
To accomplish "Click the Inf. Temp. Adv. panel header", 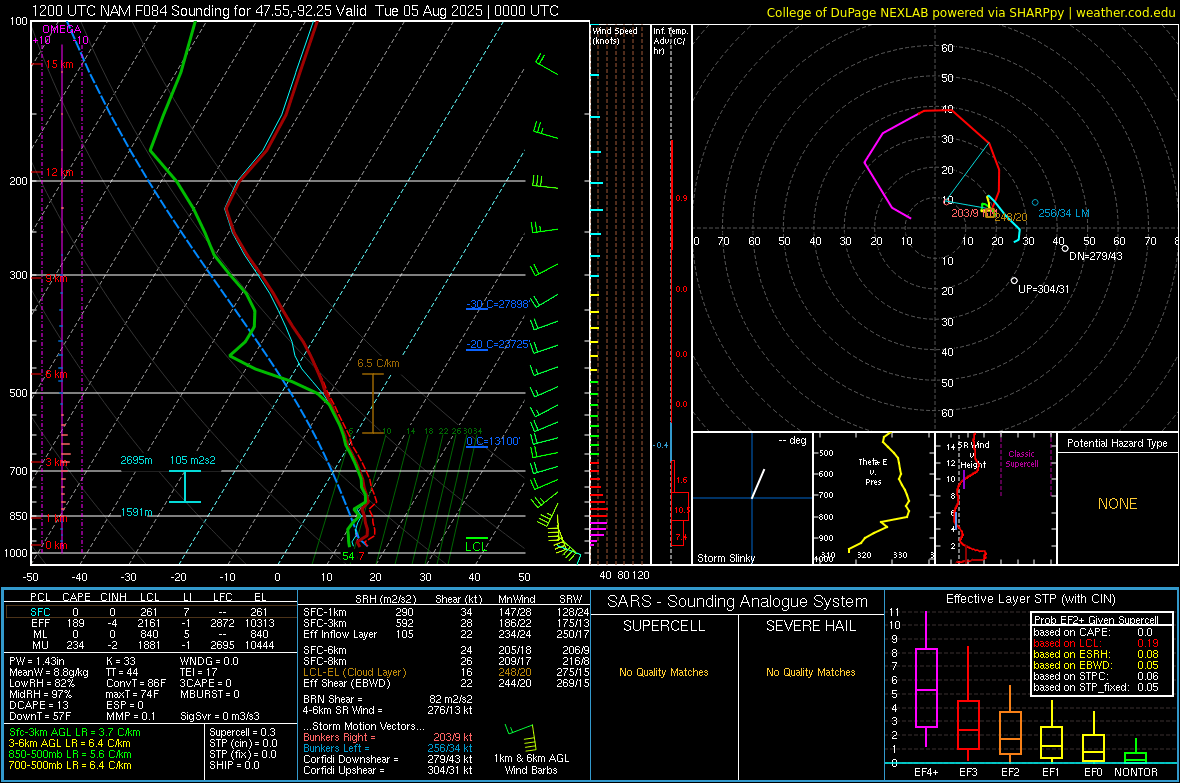I will [670, 41].
